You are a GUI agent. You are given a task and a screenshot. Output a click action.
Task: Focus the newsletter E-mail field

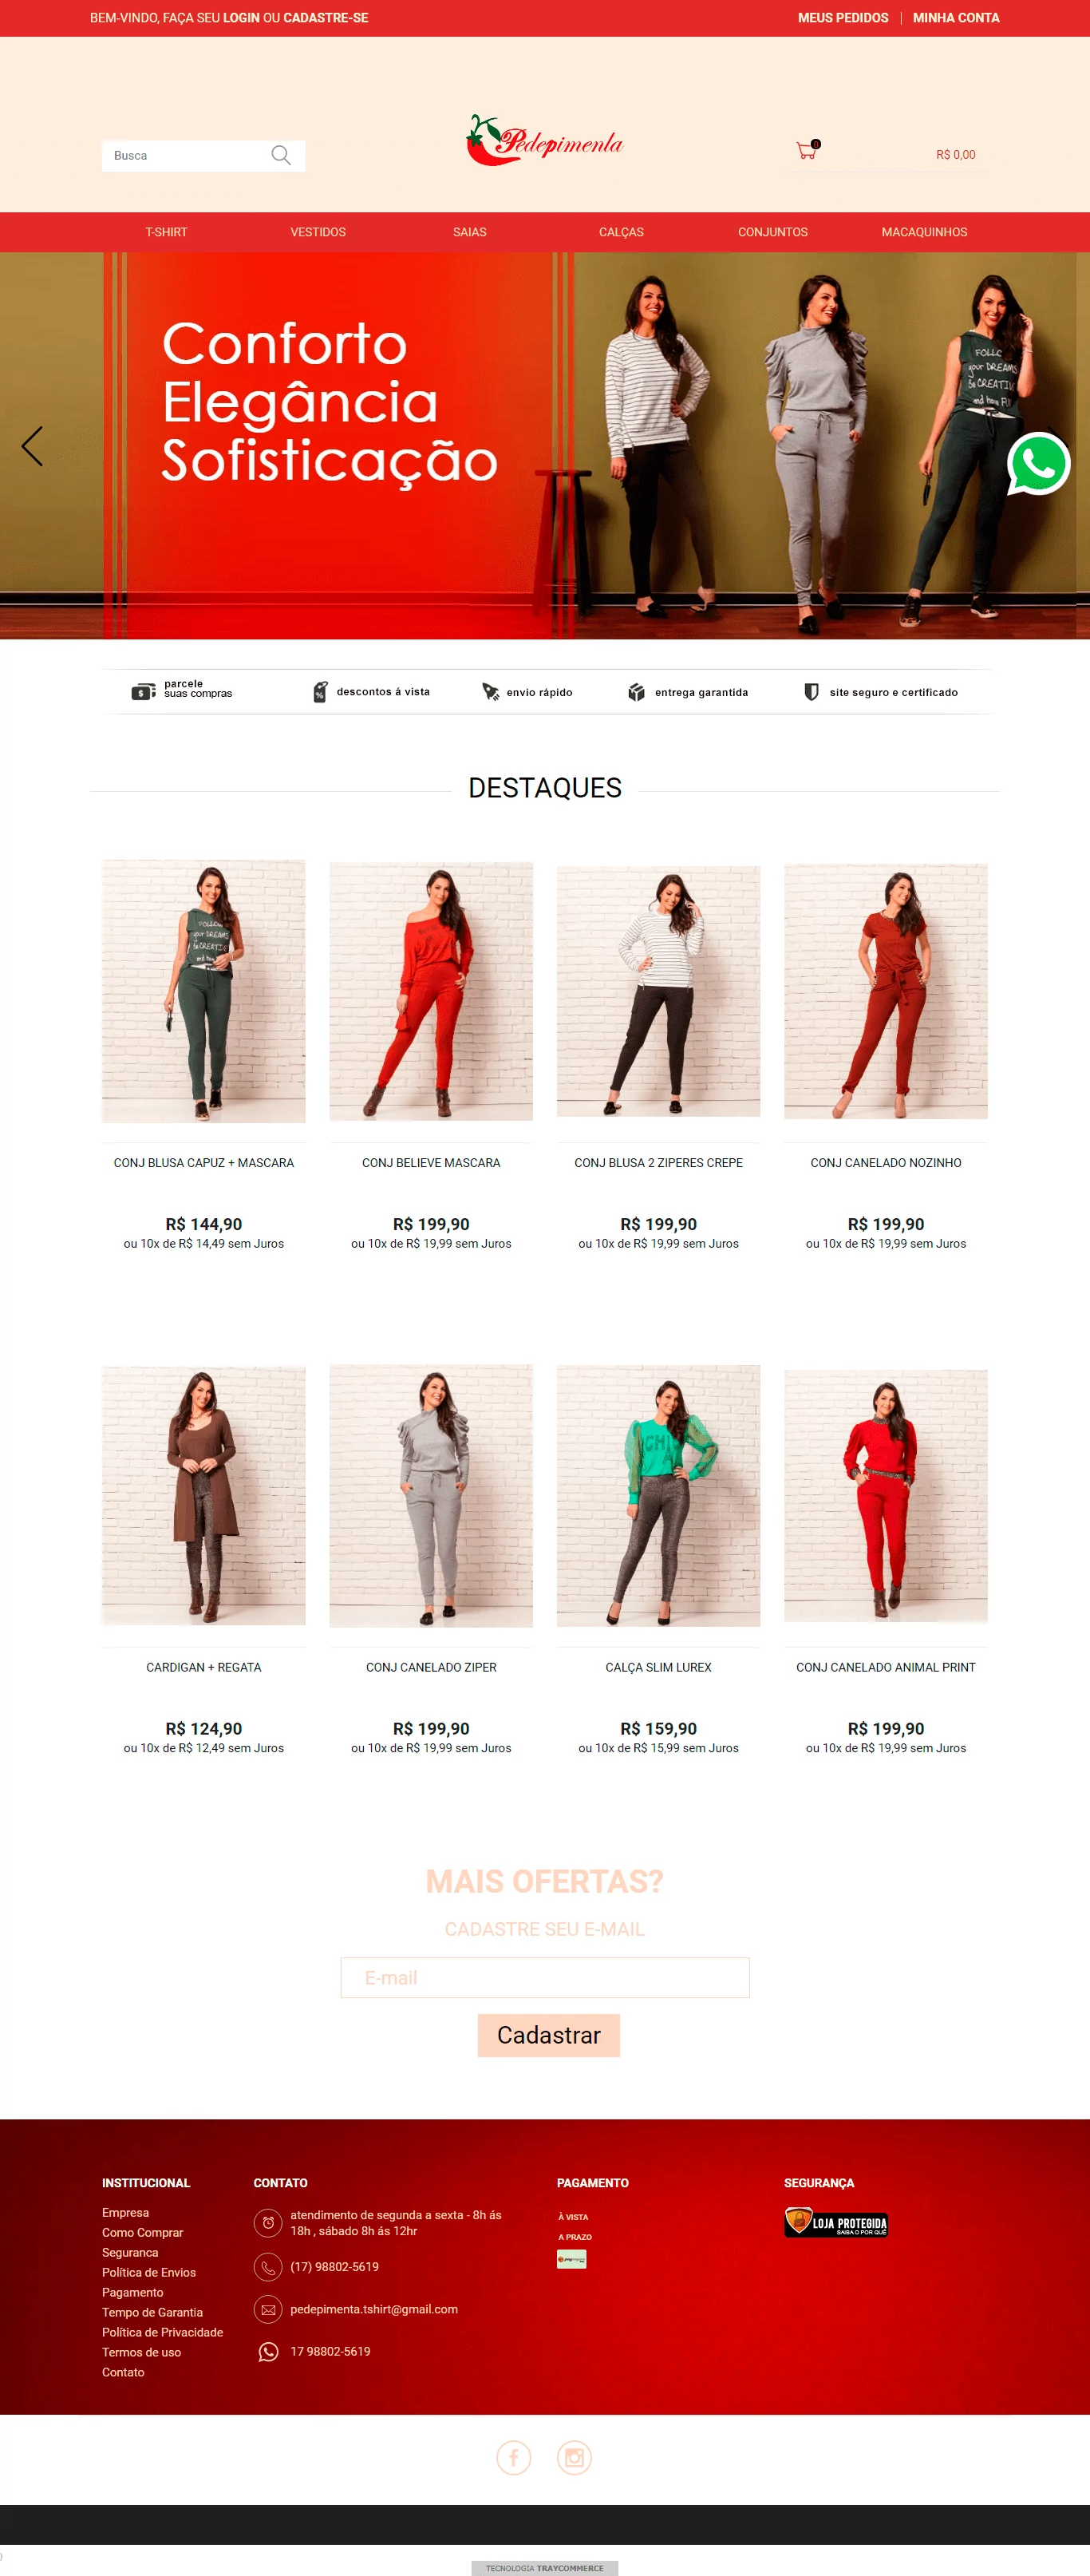click(545, 1977)
